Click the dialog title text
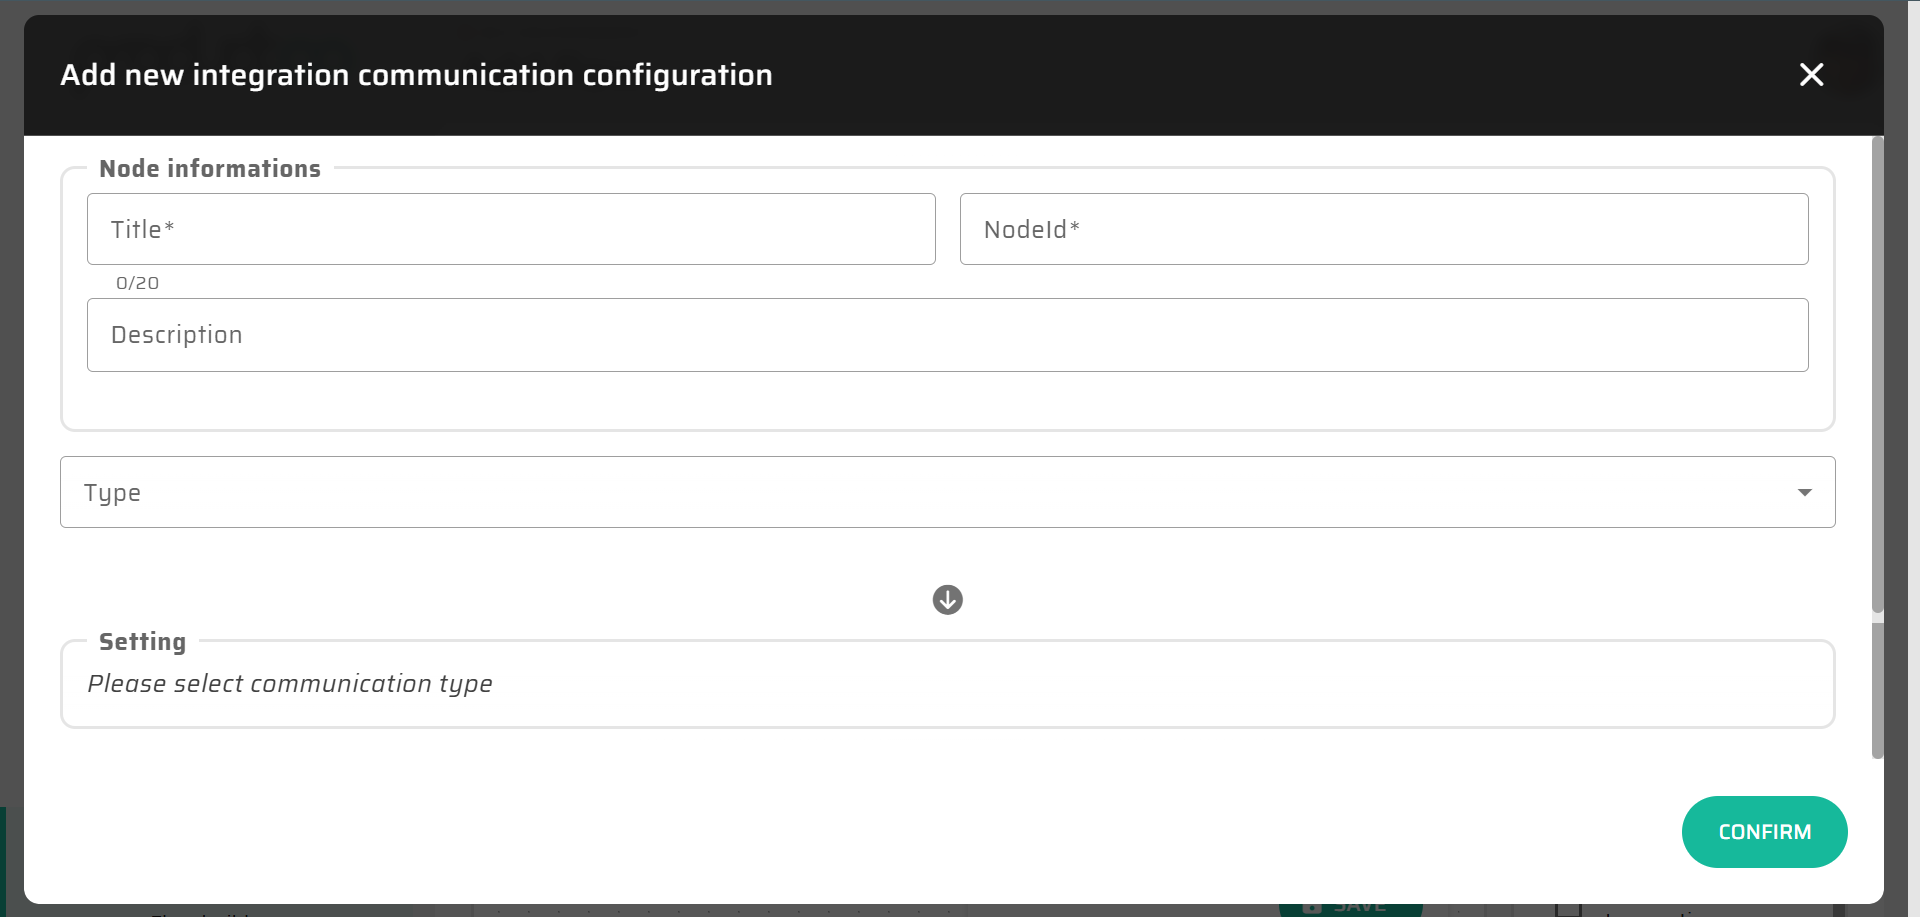The width and height of the screenshot is (1920, 917). (x=416, y=75)
